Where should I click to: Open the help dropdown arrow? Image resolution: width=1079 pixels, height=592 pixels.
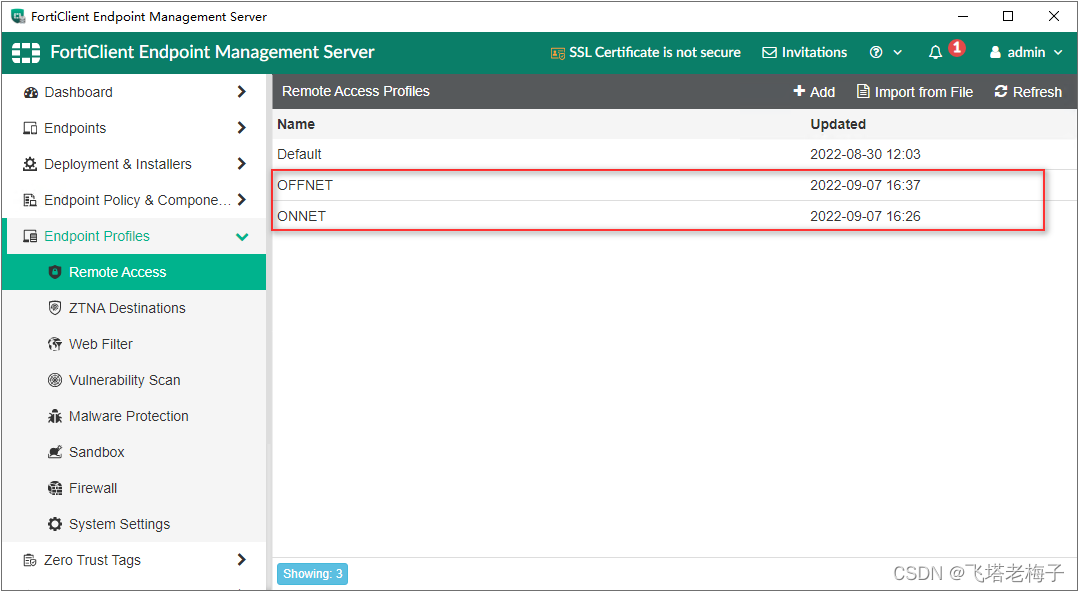click(897, 53)
